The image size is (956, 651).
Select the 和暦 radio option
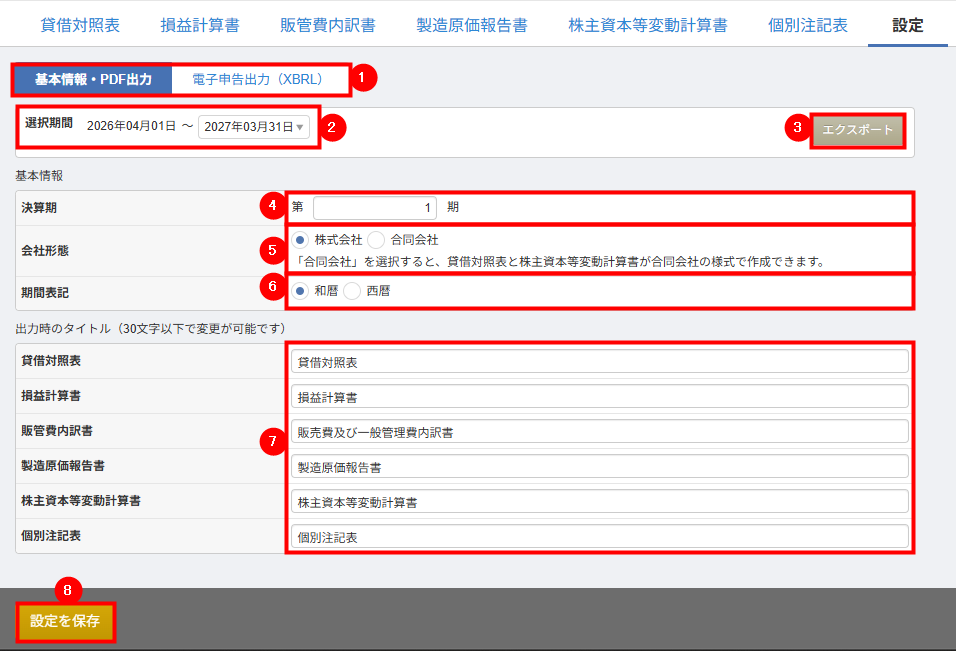click(x=300, y=291)
